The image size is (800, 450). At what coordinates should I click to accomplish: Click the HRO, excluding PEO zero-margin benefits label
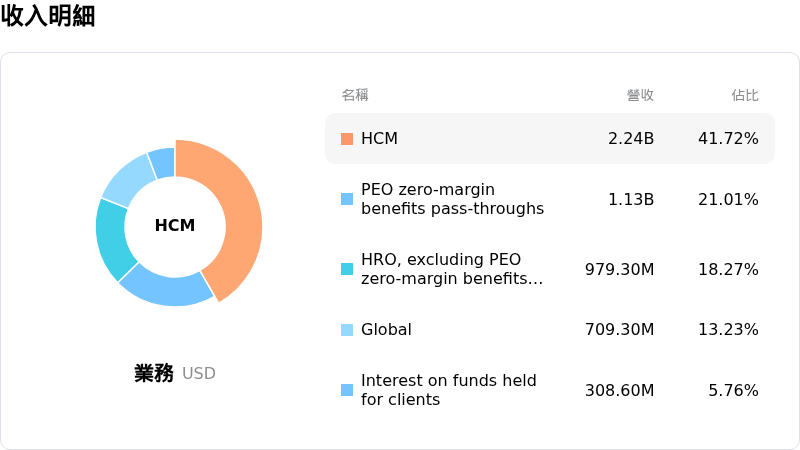pos(452,269)
